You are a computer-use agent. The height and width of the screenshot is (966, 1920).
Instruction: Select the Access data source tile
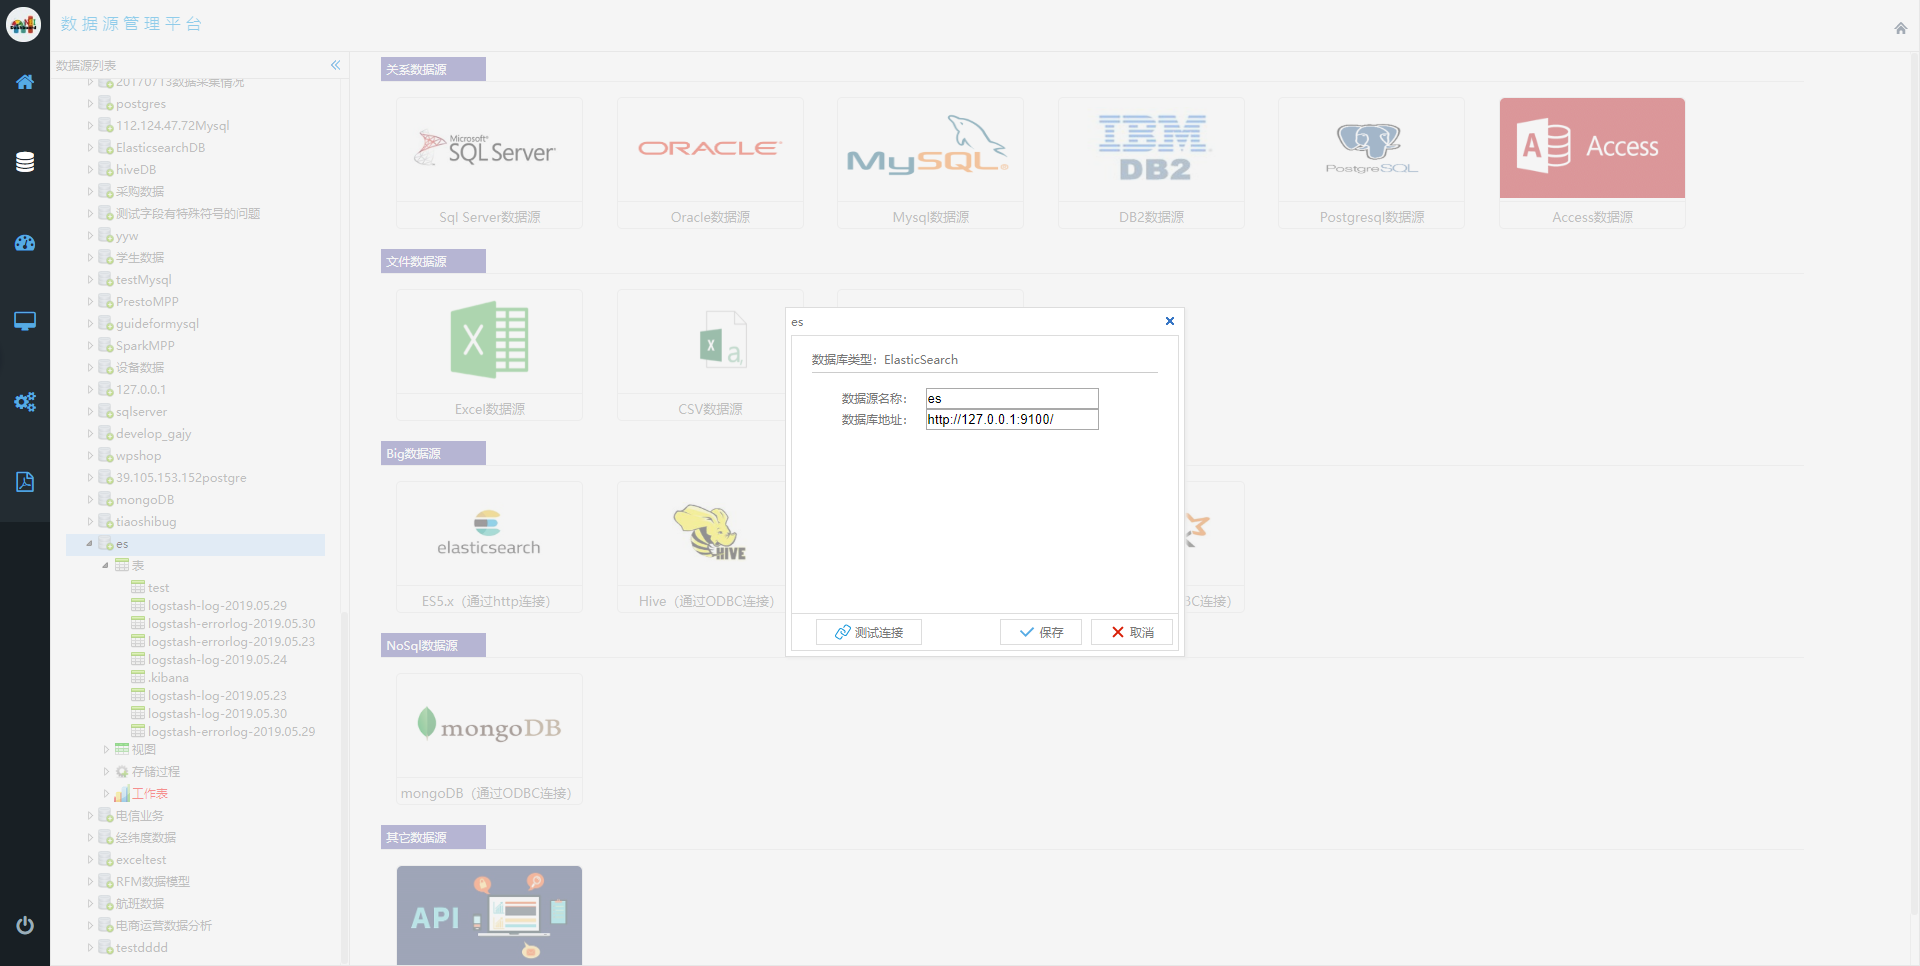(1592, 163)
